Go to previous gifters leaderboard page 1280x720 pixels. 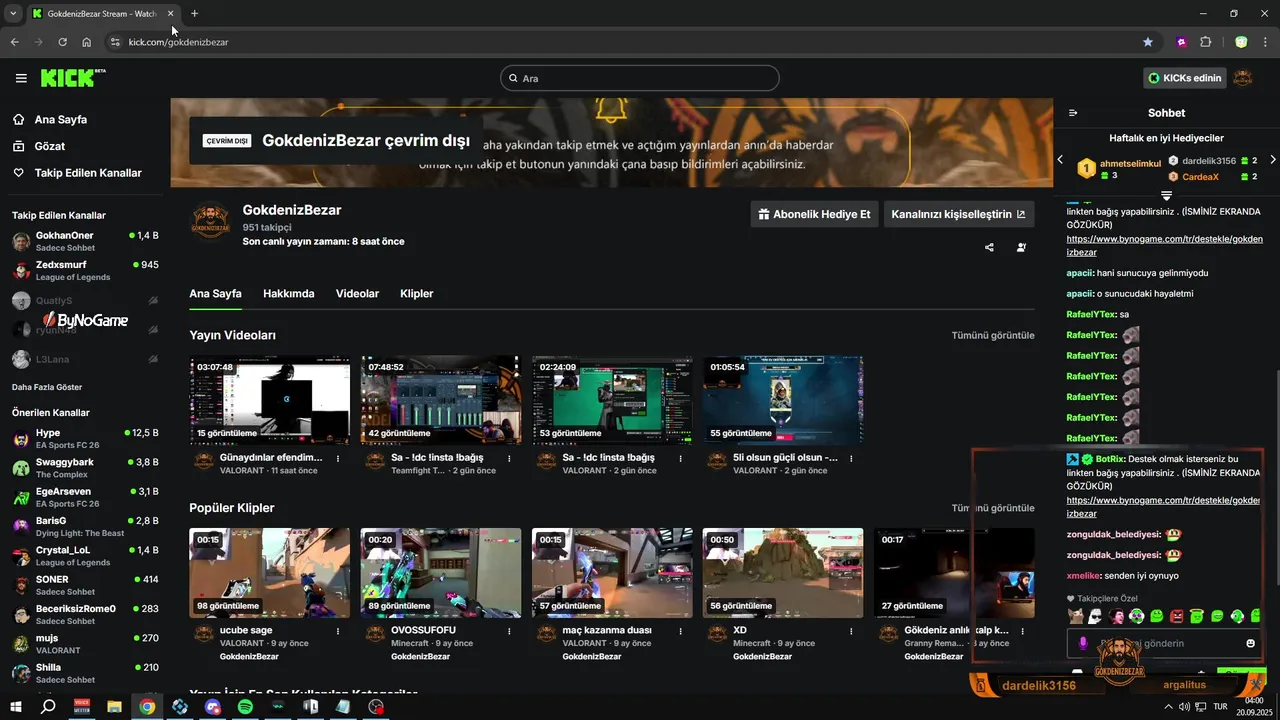[1061, 159]
